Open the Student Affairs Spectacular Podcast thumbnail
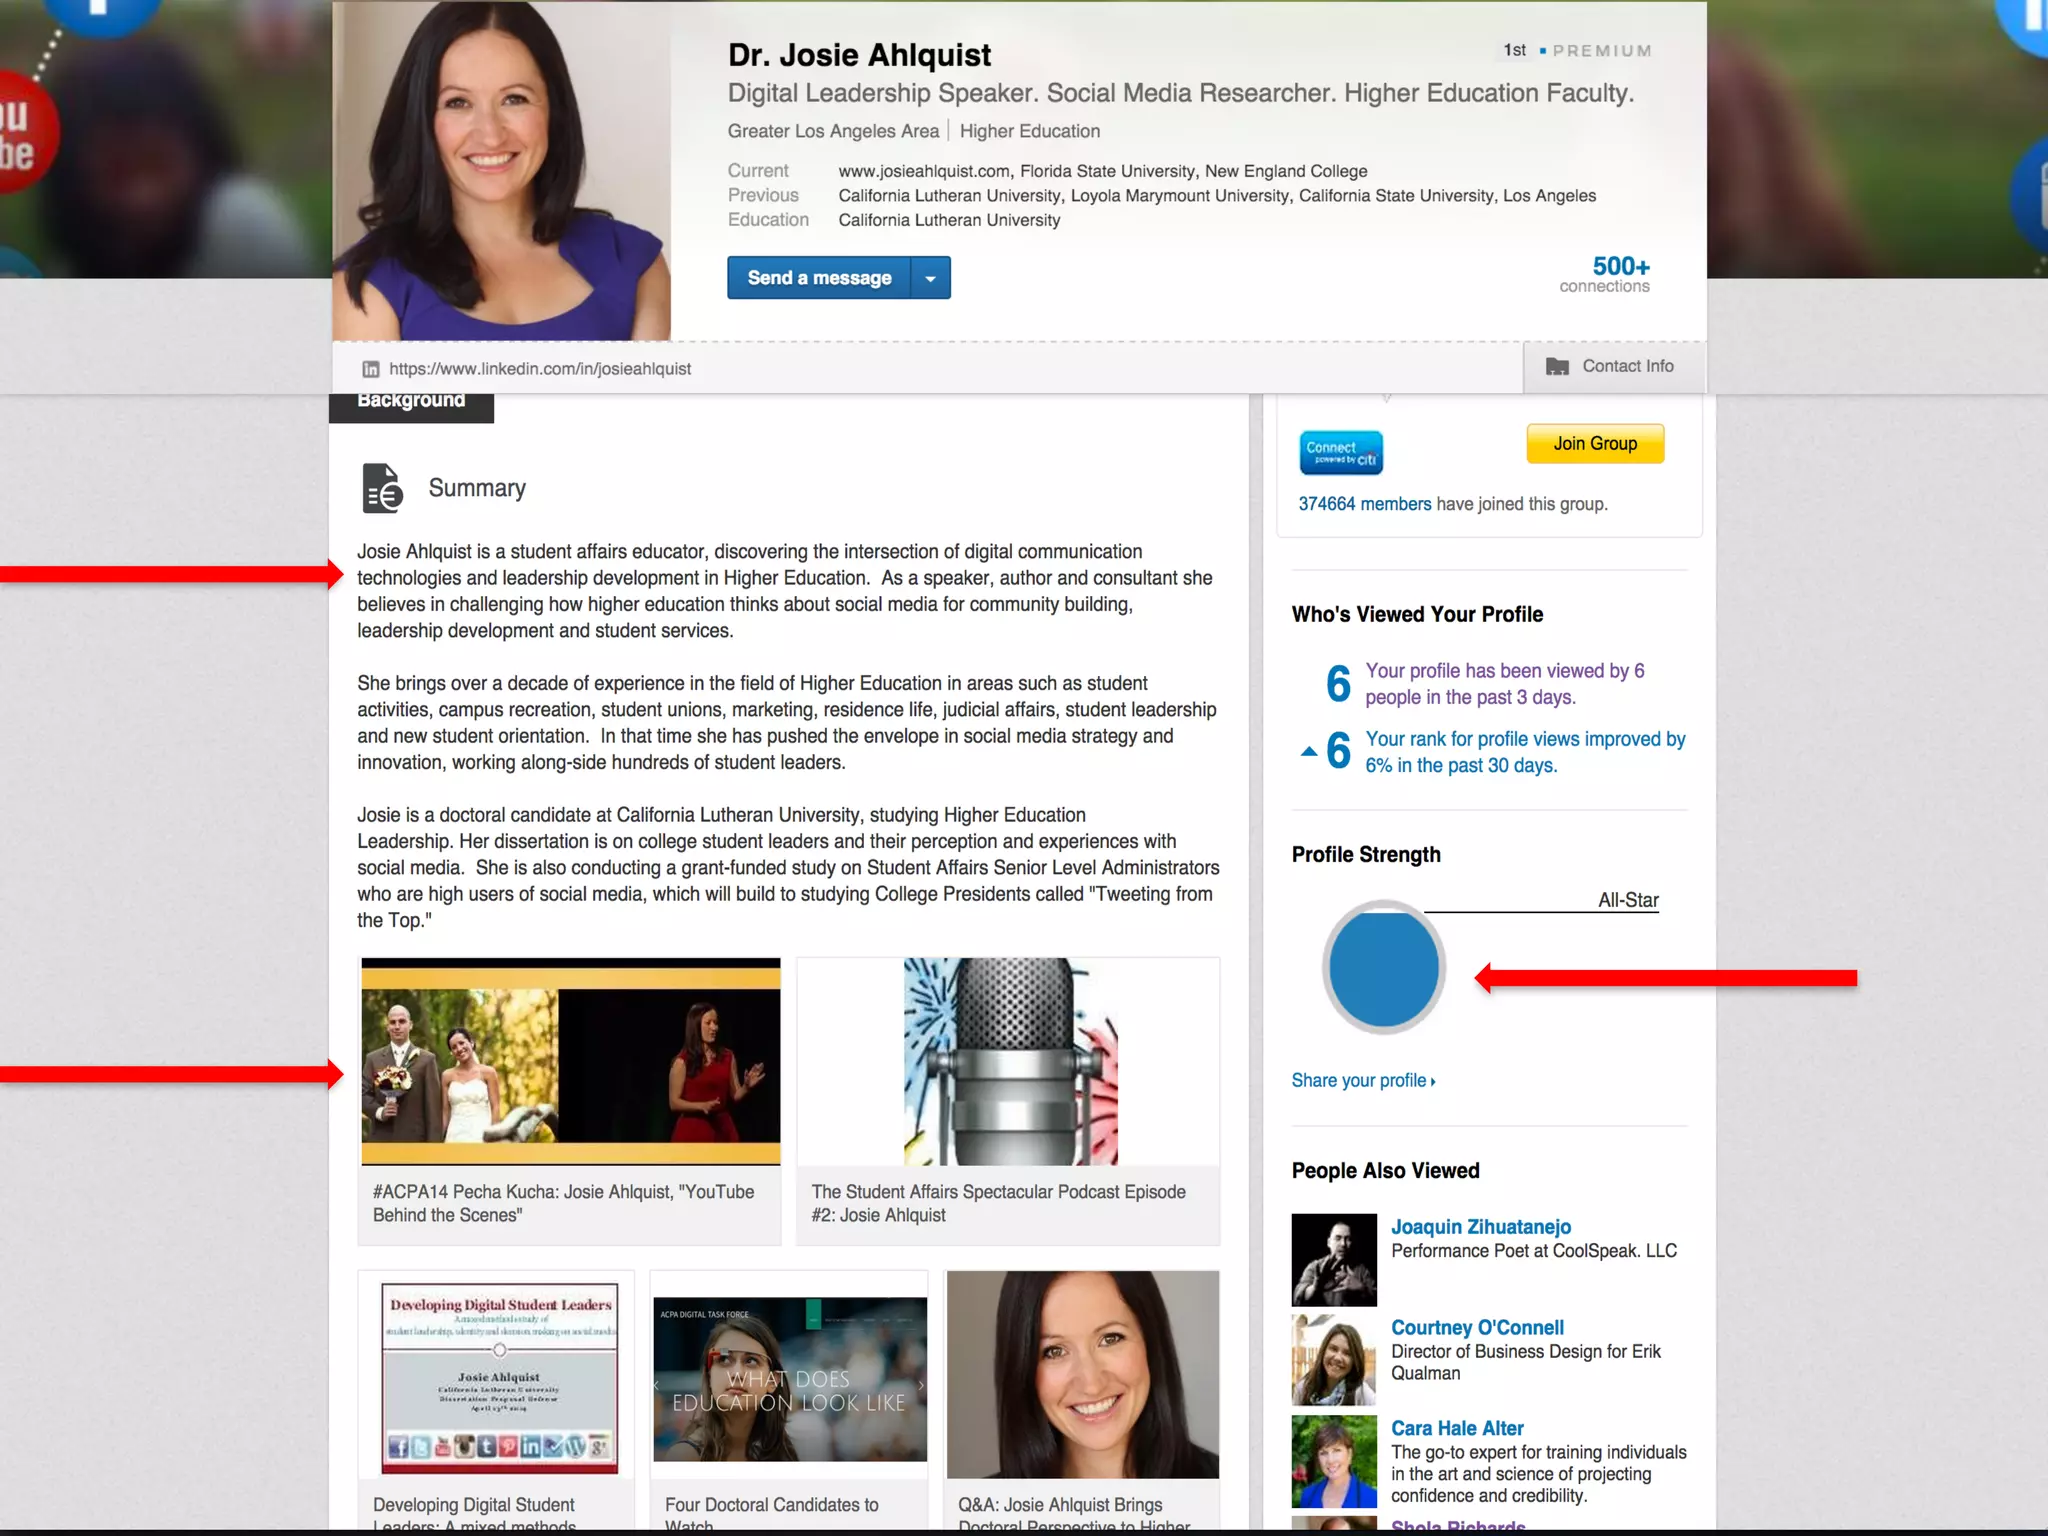This screenshot has height=1536, width=2048. click(x=1008, y=1062)
